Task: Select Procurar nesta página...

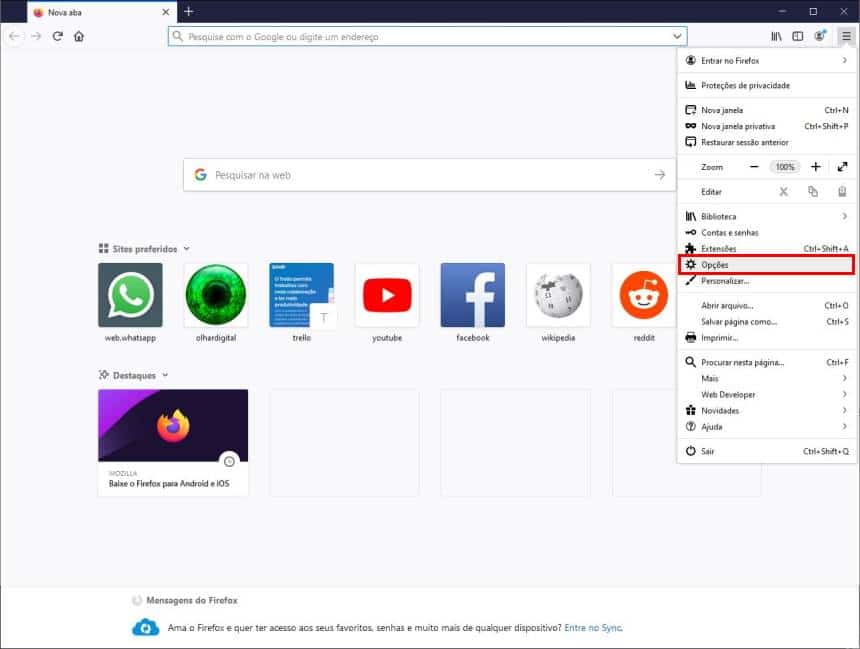Action: pyautogui.click(x=766, y=362)
